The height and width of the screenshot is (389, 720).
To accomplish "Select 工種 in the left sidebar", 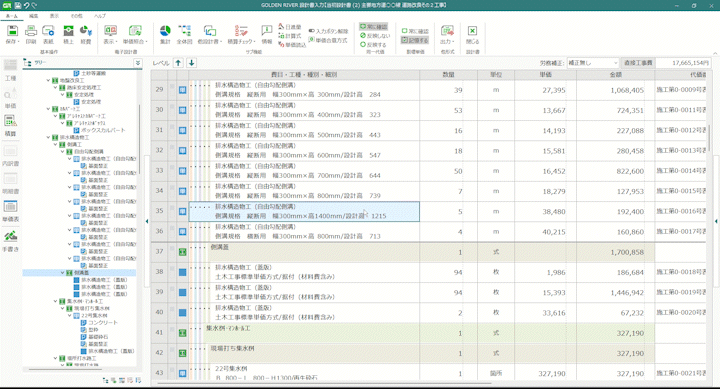I will 11,70.
